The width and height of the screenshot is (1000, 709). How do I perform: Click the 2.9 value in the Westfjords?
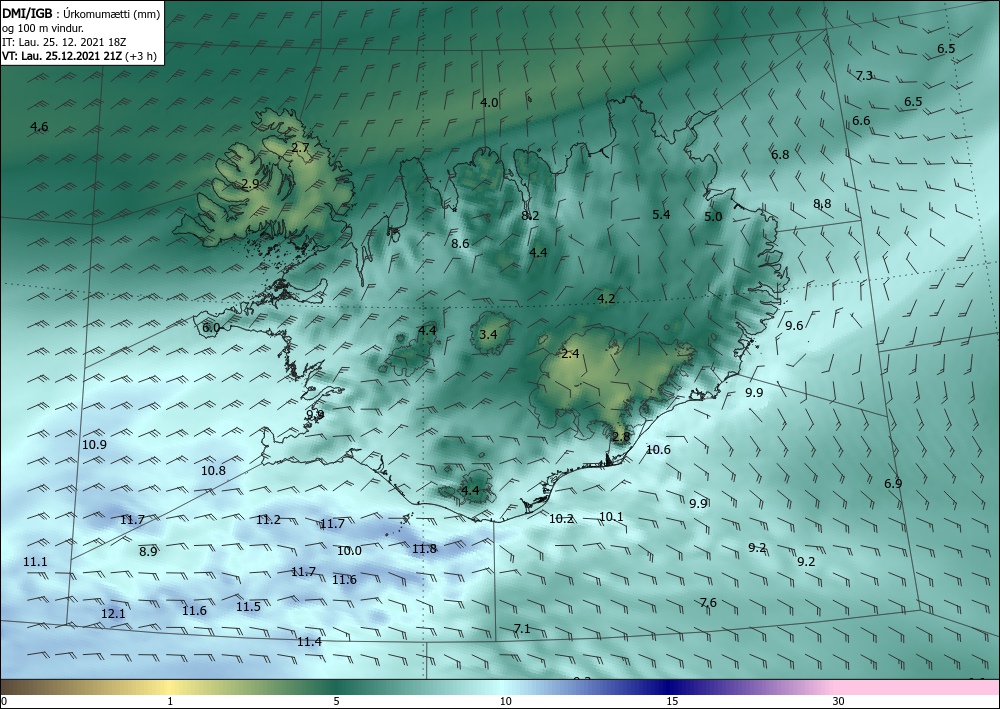coord(251,184)
